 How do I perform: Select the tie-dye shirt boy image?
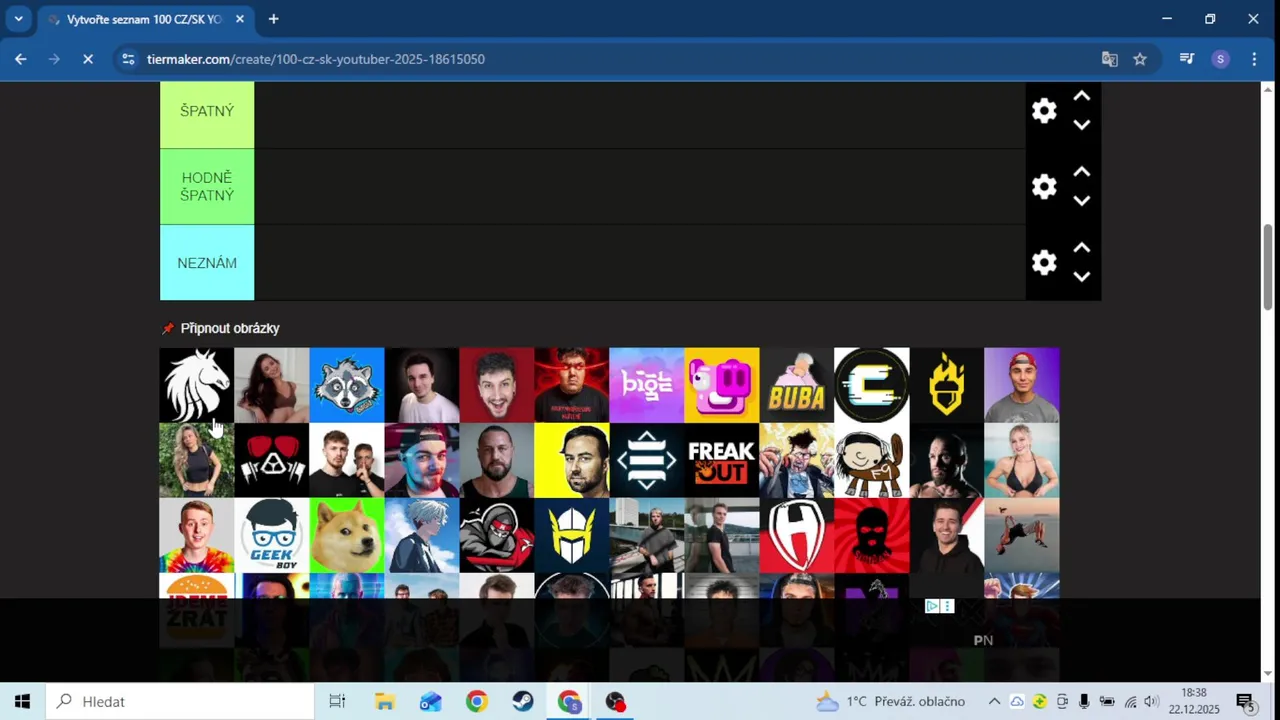pyautogui.click(x=197, y=535)
